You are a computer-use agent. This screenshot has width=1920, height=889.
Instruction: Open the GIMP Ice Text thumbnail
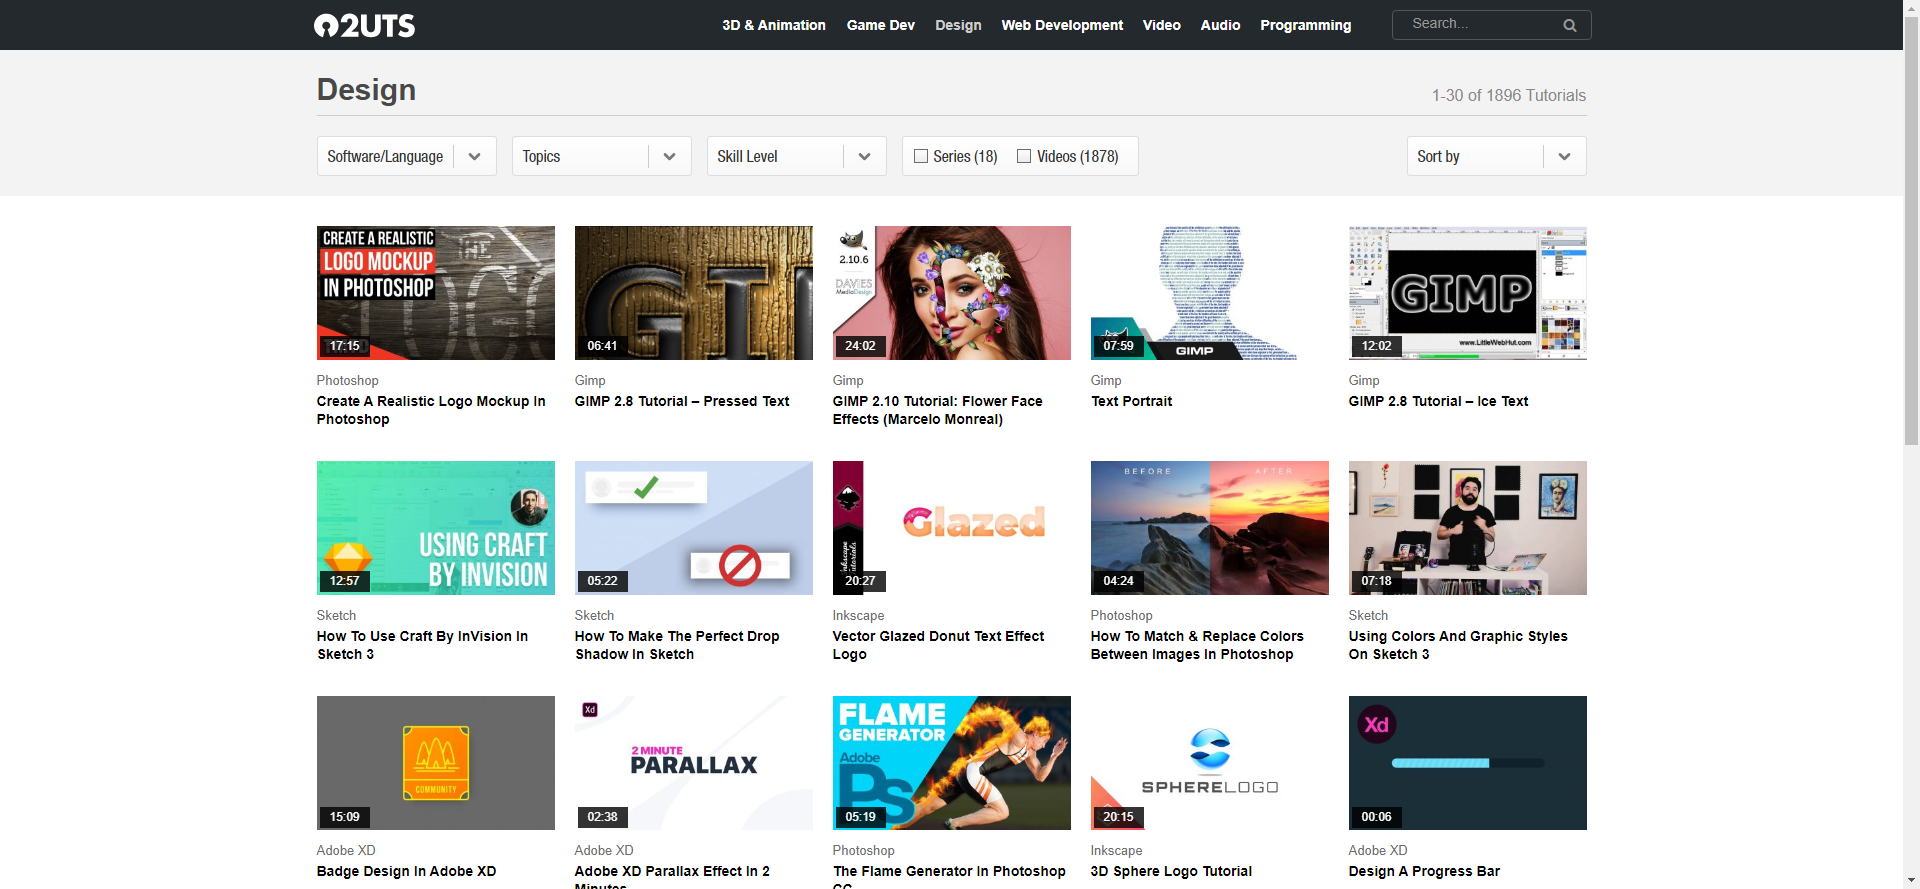click(x=1468, y=293)
